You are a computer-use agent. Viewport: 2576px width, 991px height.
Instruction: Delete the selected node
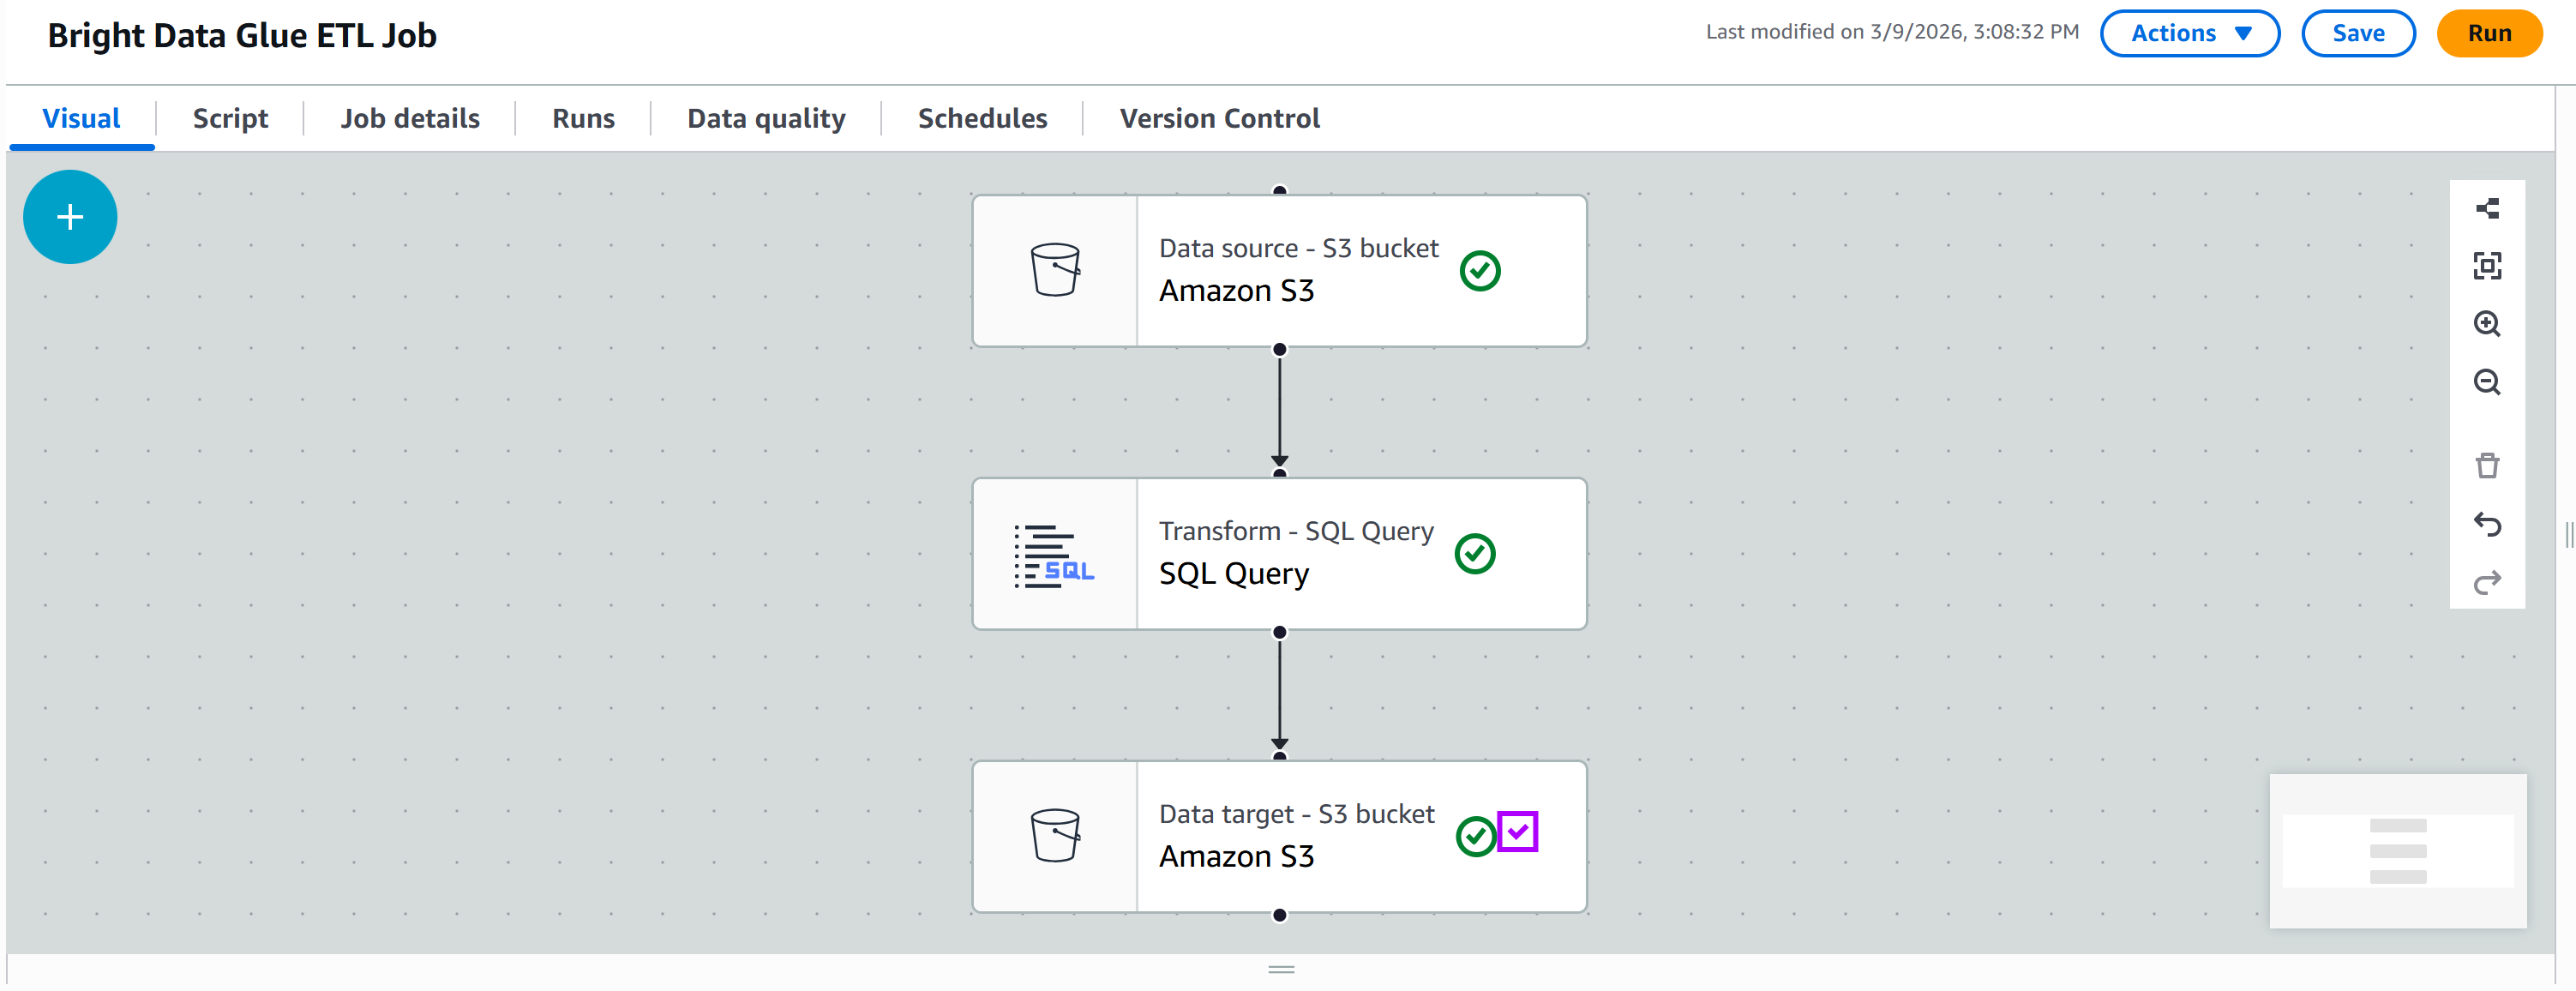pos(2487,465)
